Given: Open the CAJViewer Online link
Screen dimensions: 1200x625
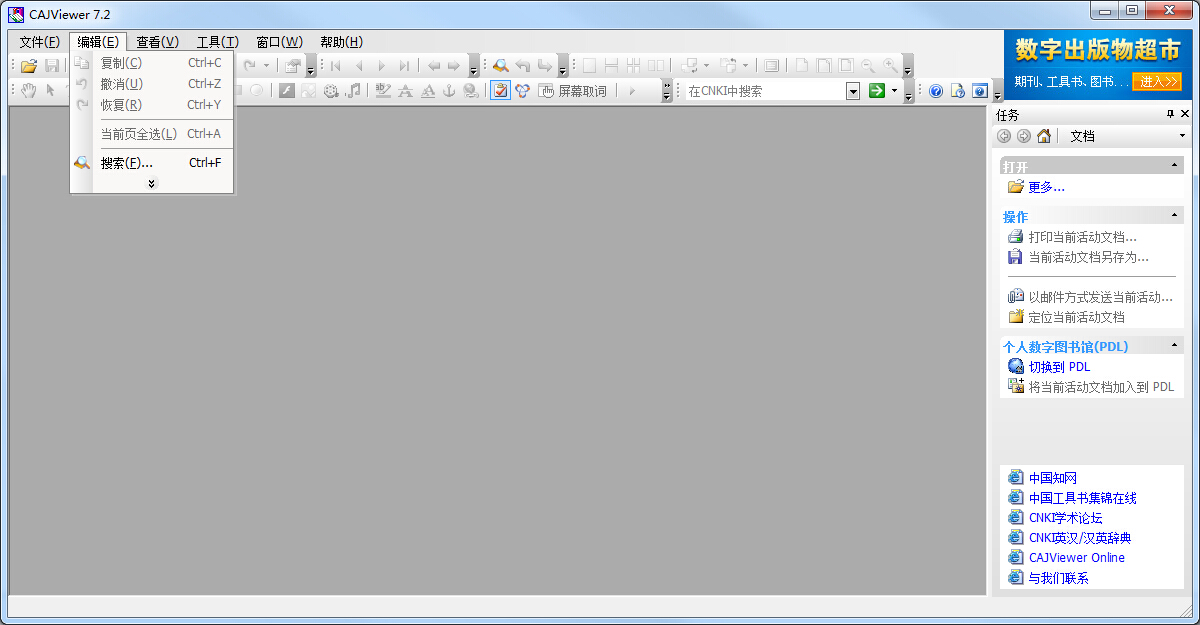Looking at the screenshot, I should pyautogui.click(x=1077, y=558).
